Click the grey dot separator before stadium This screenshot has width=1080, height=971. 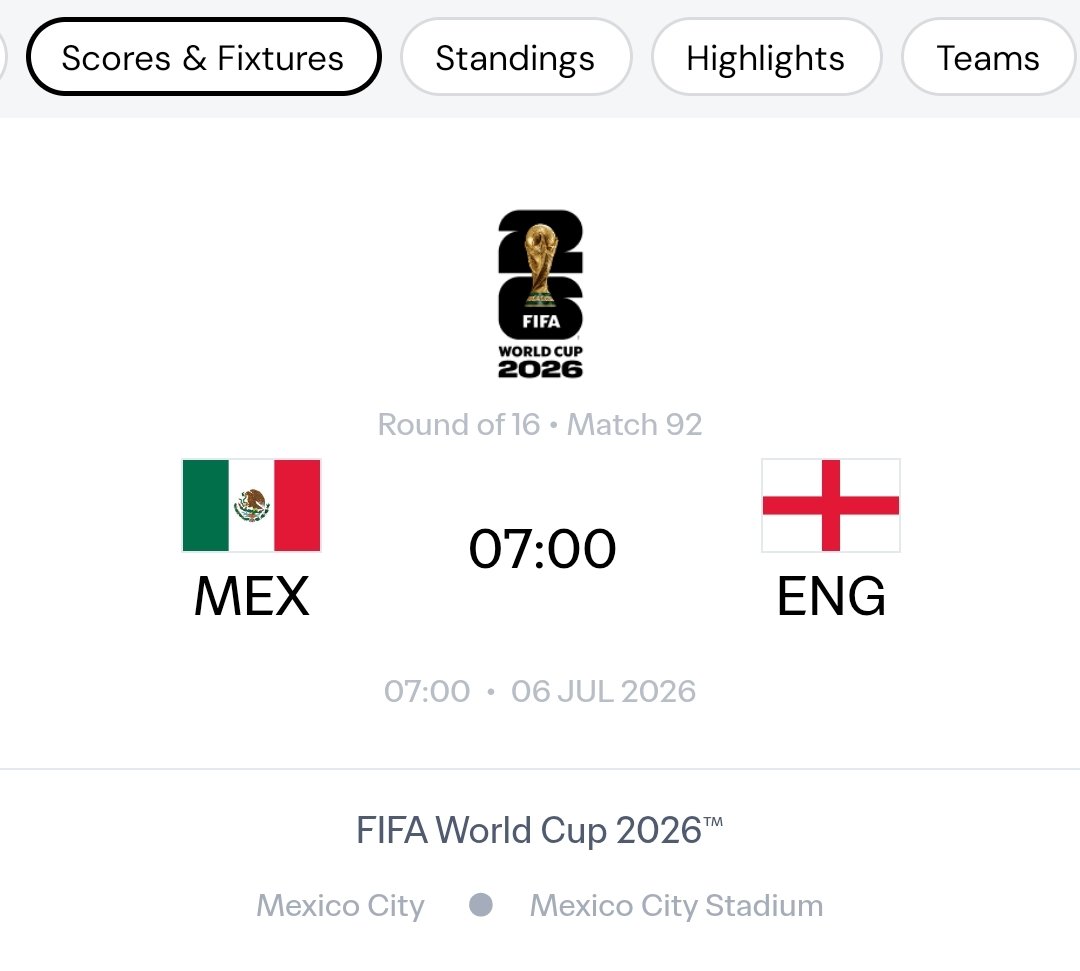tap(481, 905)
